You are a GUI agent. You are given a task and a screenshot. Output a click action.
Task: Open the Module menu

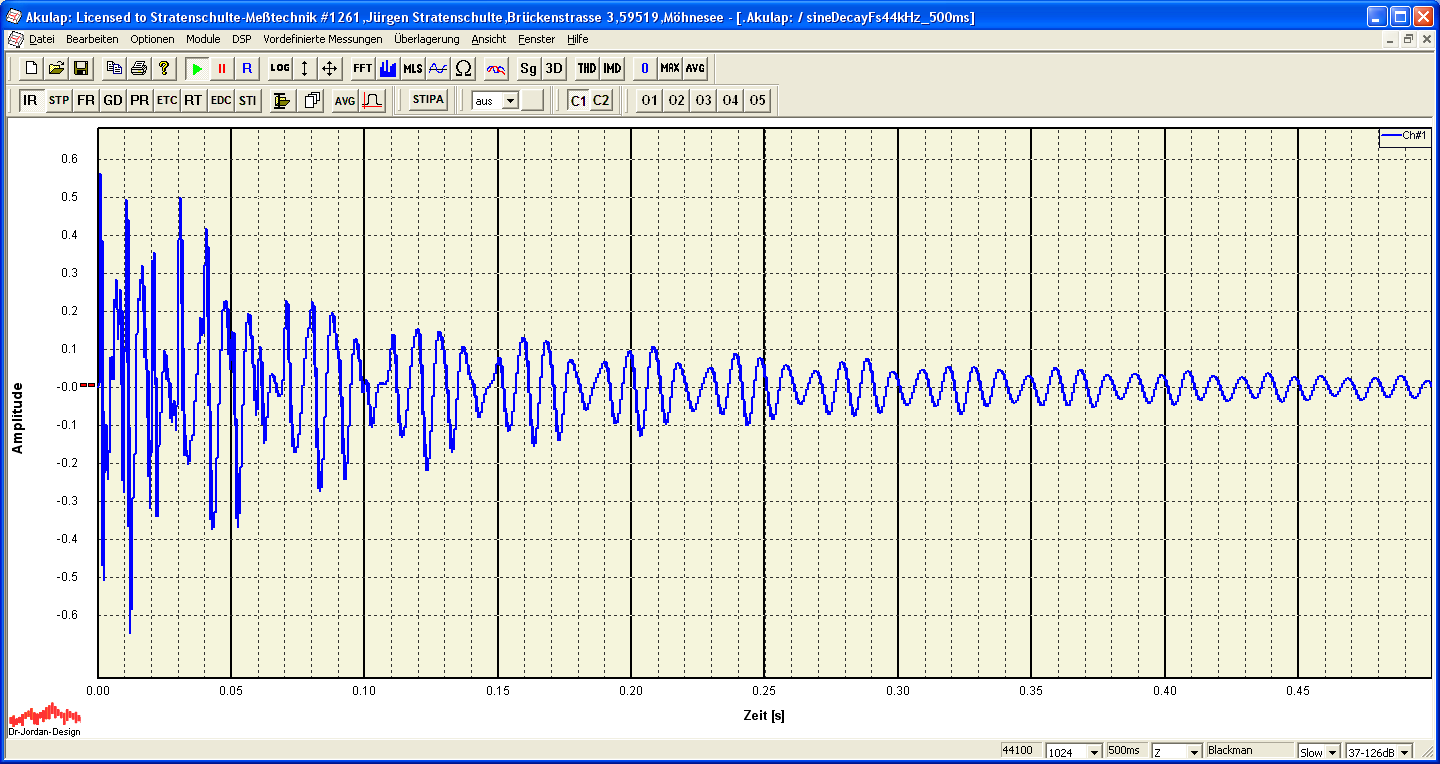point(203,39)
